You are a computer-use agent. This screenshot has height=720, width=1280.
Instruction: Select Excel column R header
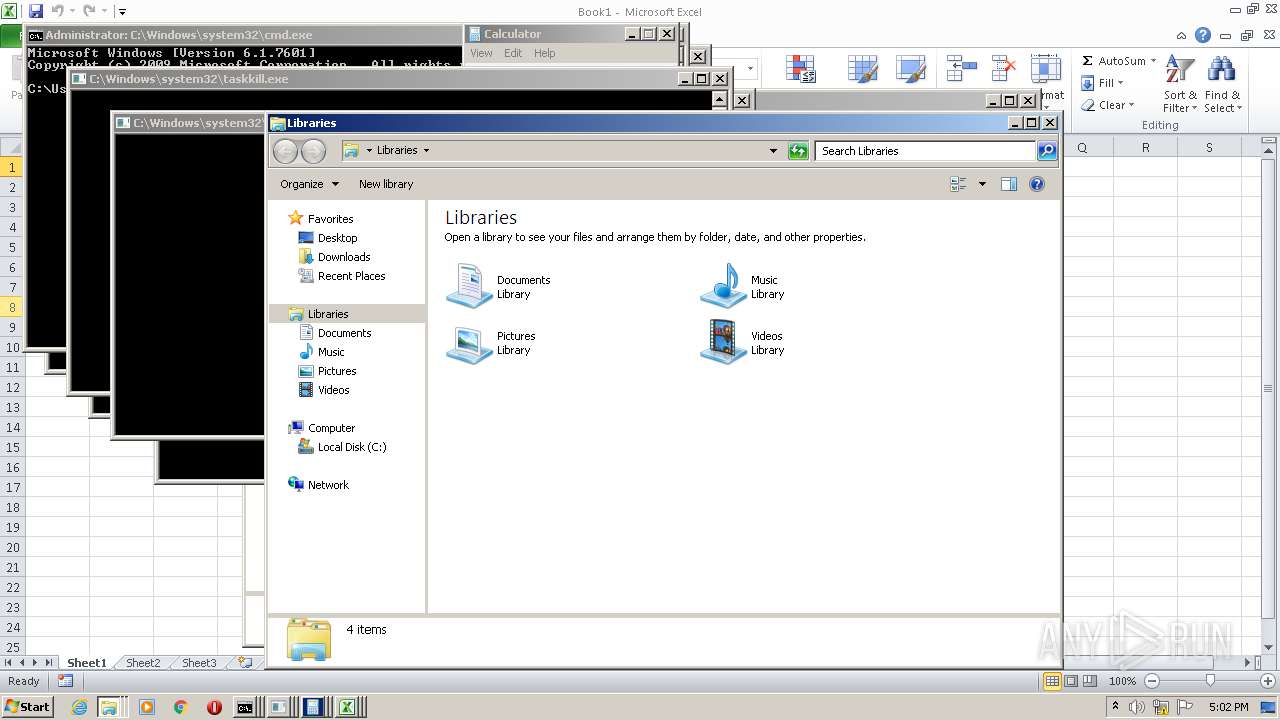point(1146,147)
